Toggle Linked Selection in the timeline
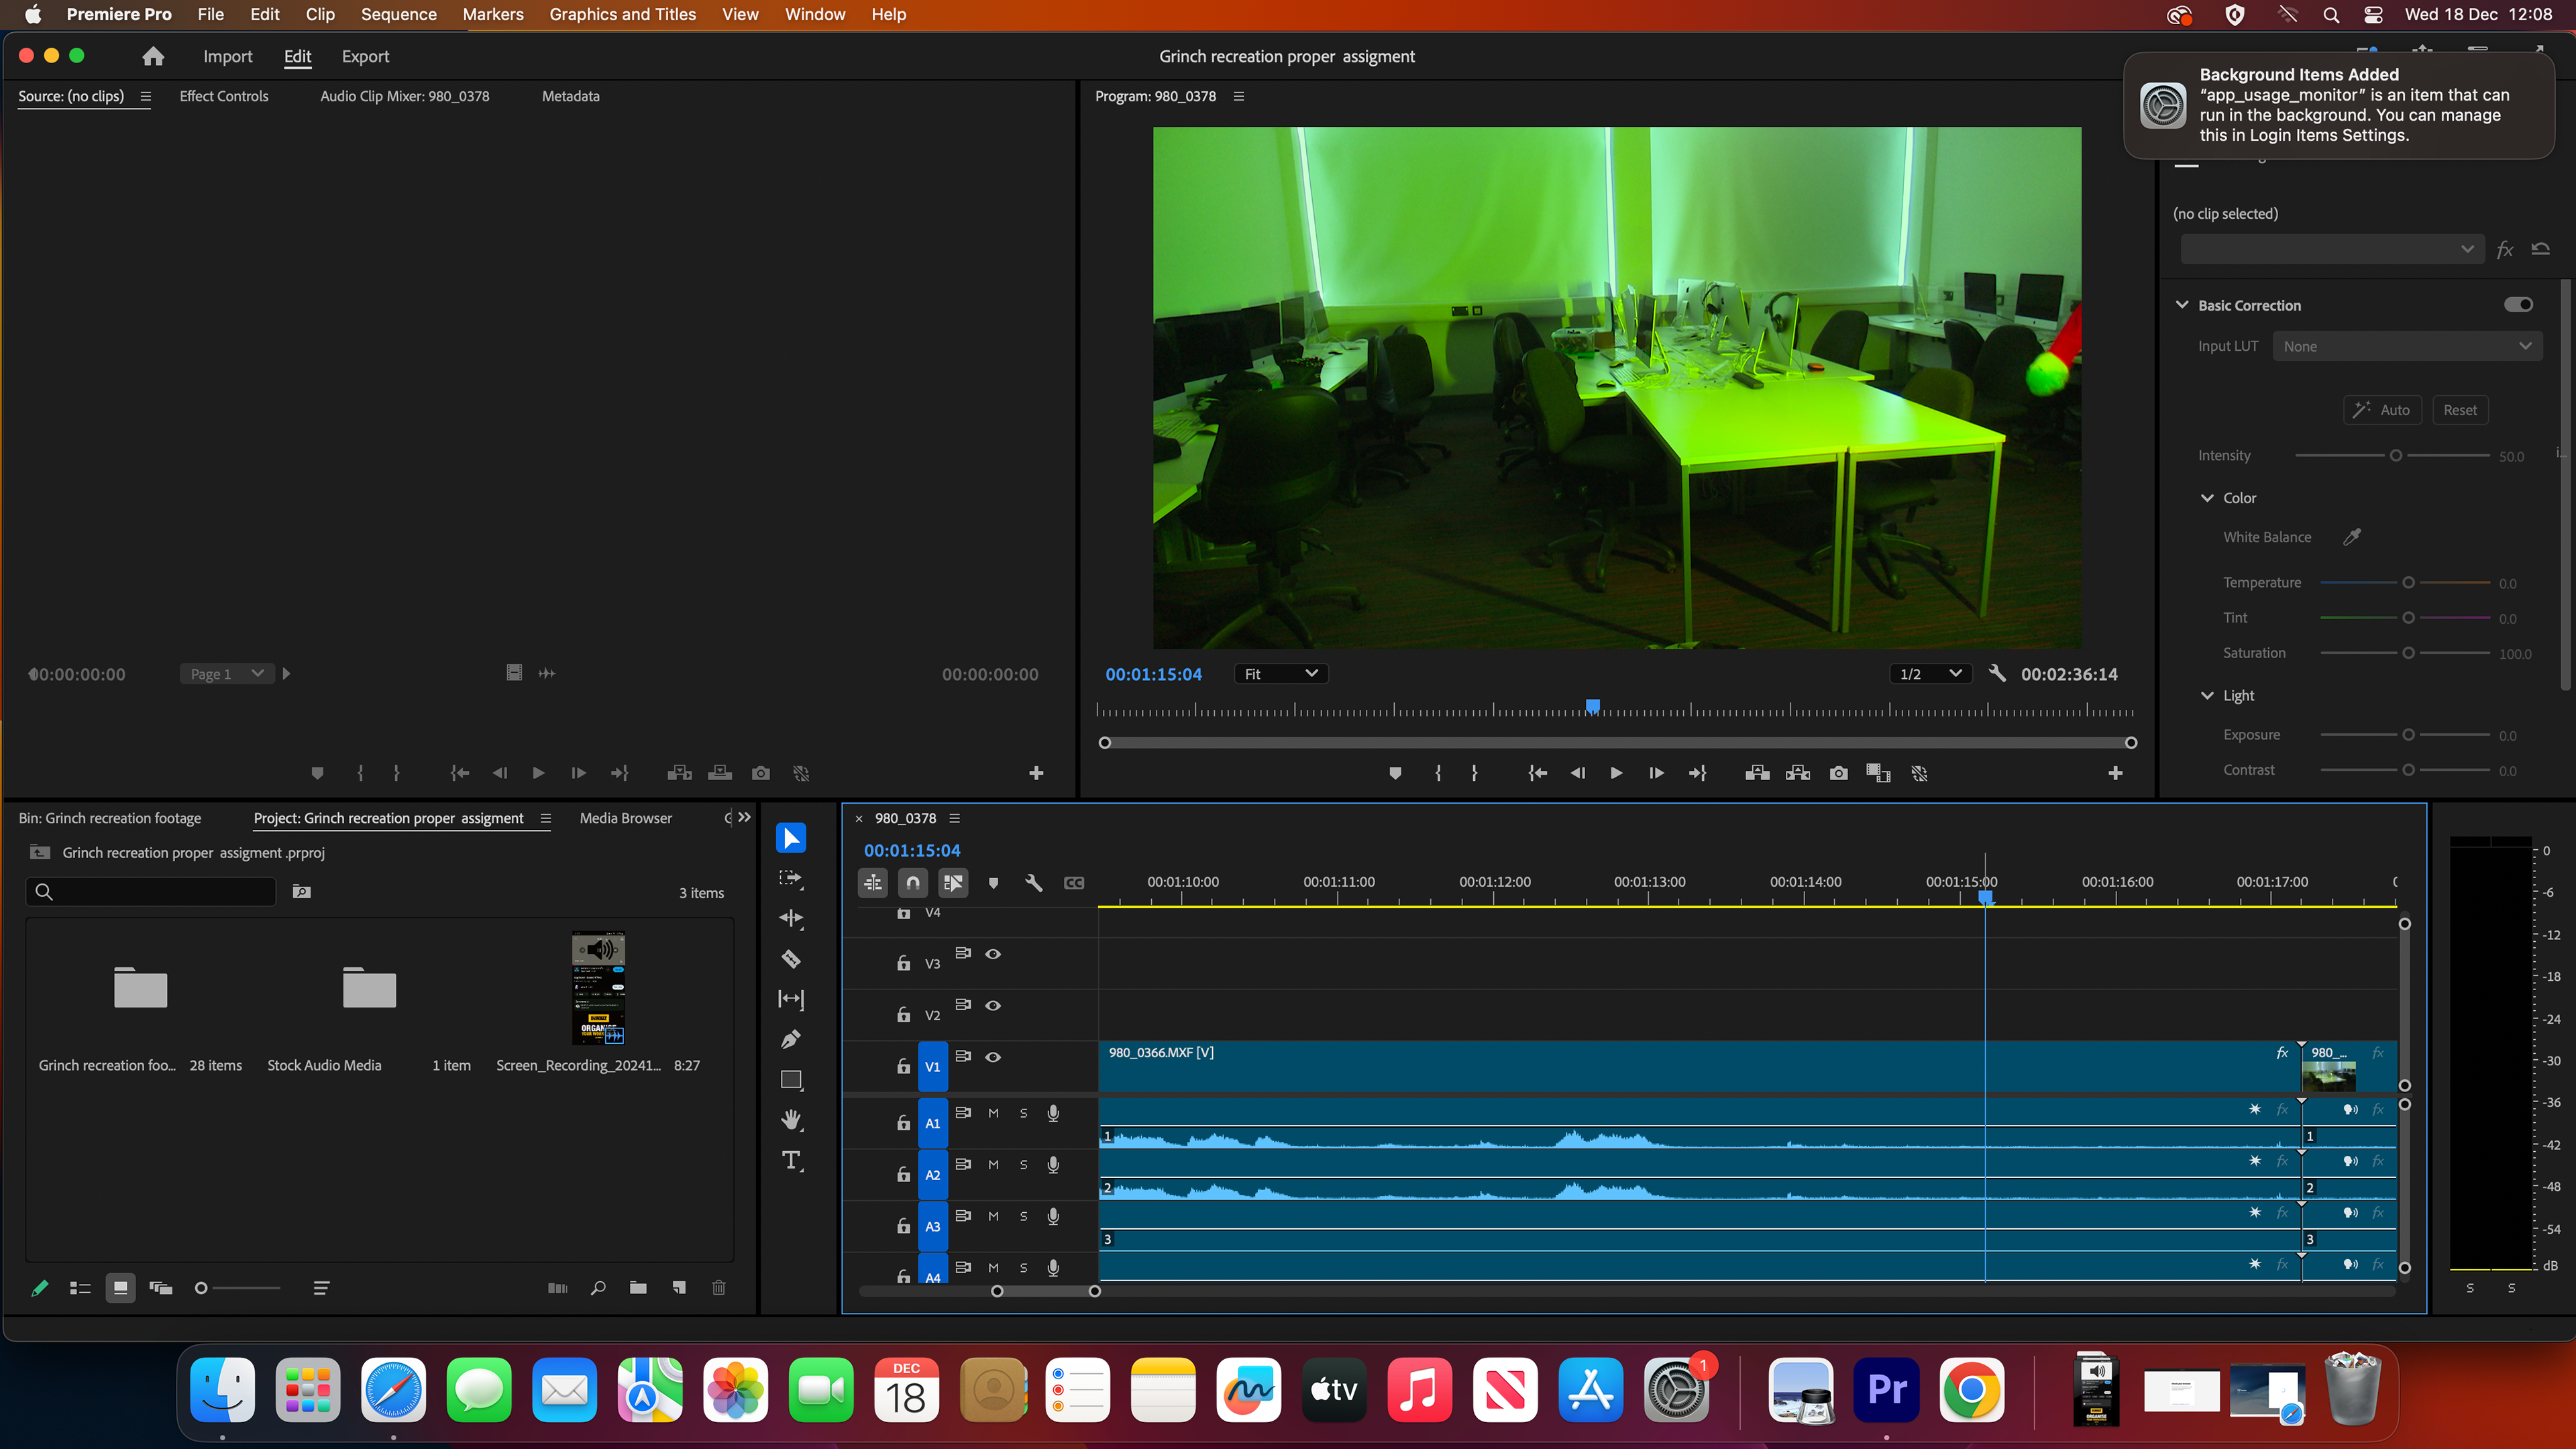This screenshot has width=2576, height=1449. point(952,883)
